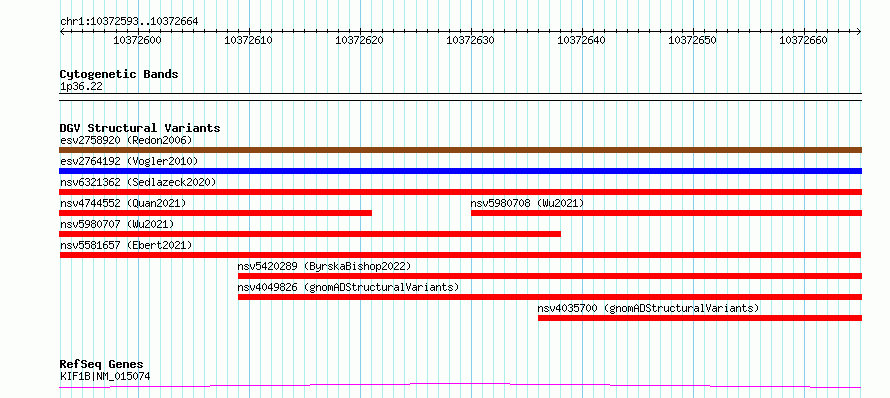Image resolution: width=890 pixels, height=398 pixels.
Task: Select the nsv4035700 red variant bar
Action: (x=700, y=318)
